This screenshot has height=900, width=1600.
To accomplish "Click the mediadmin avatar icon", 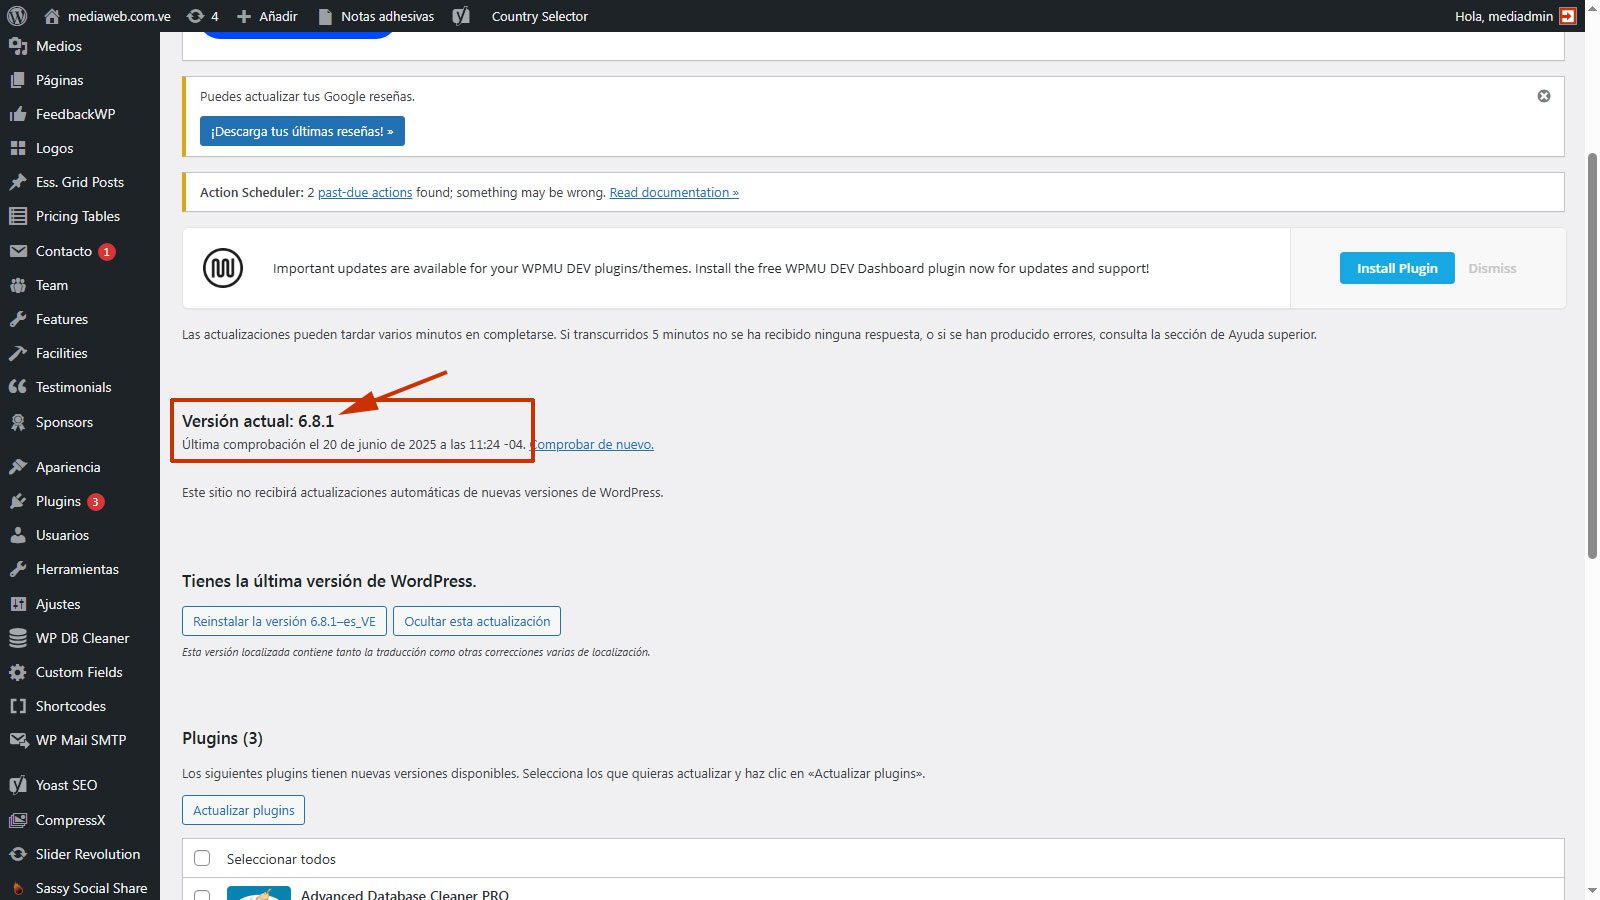I will coord(1568,16).
